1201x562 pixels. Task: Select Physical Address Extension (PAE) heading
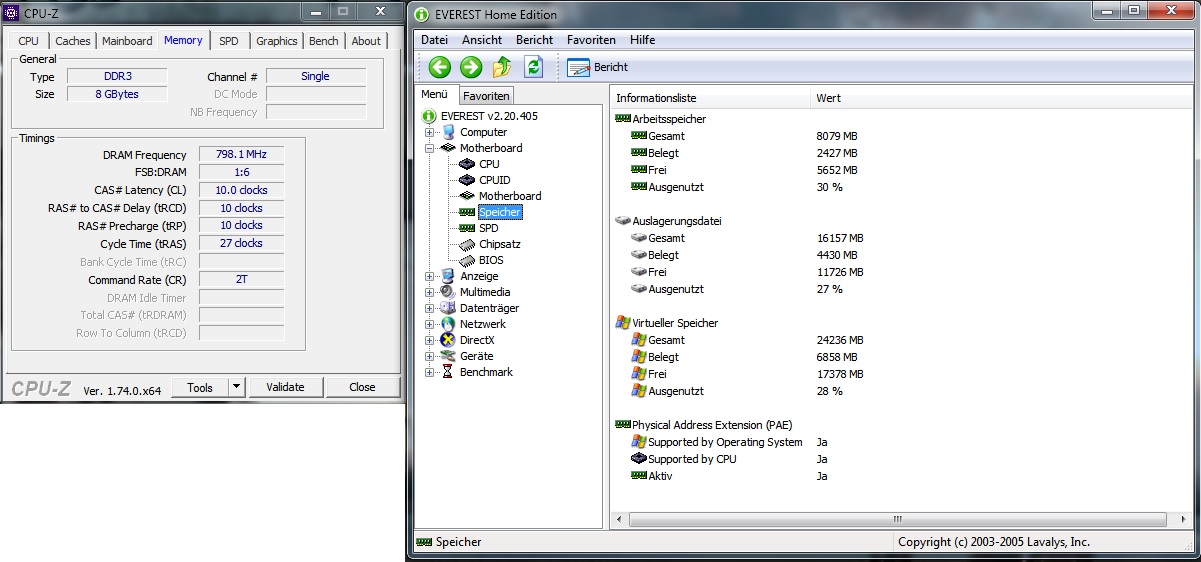click(x=712, y=425)
